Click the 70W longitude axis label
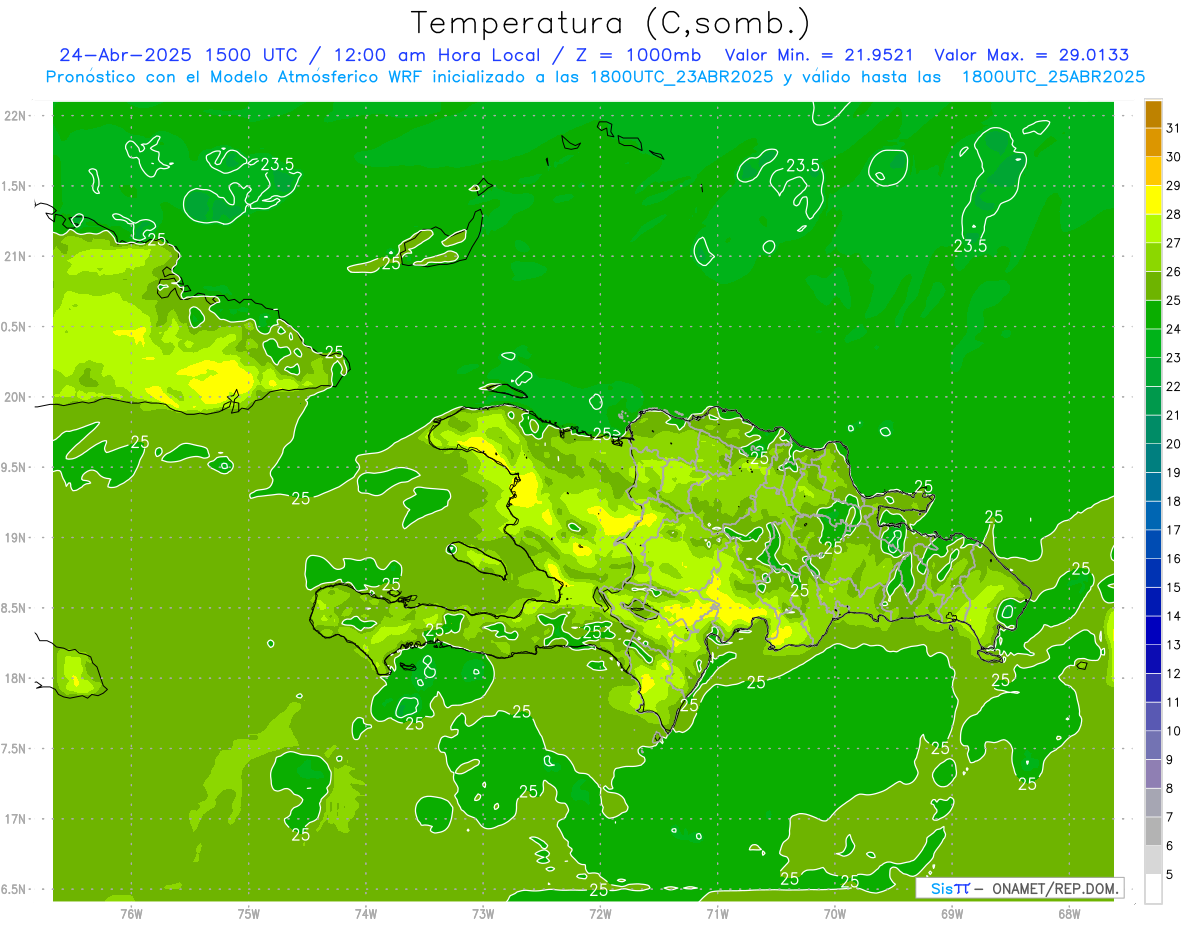This screenshot has height=927, width=1200. point(835,914)
